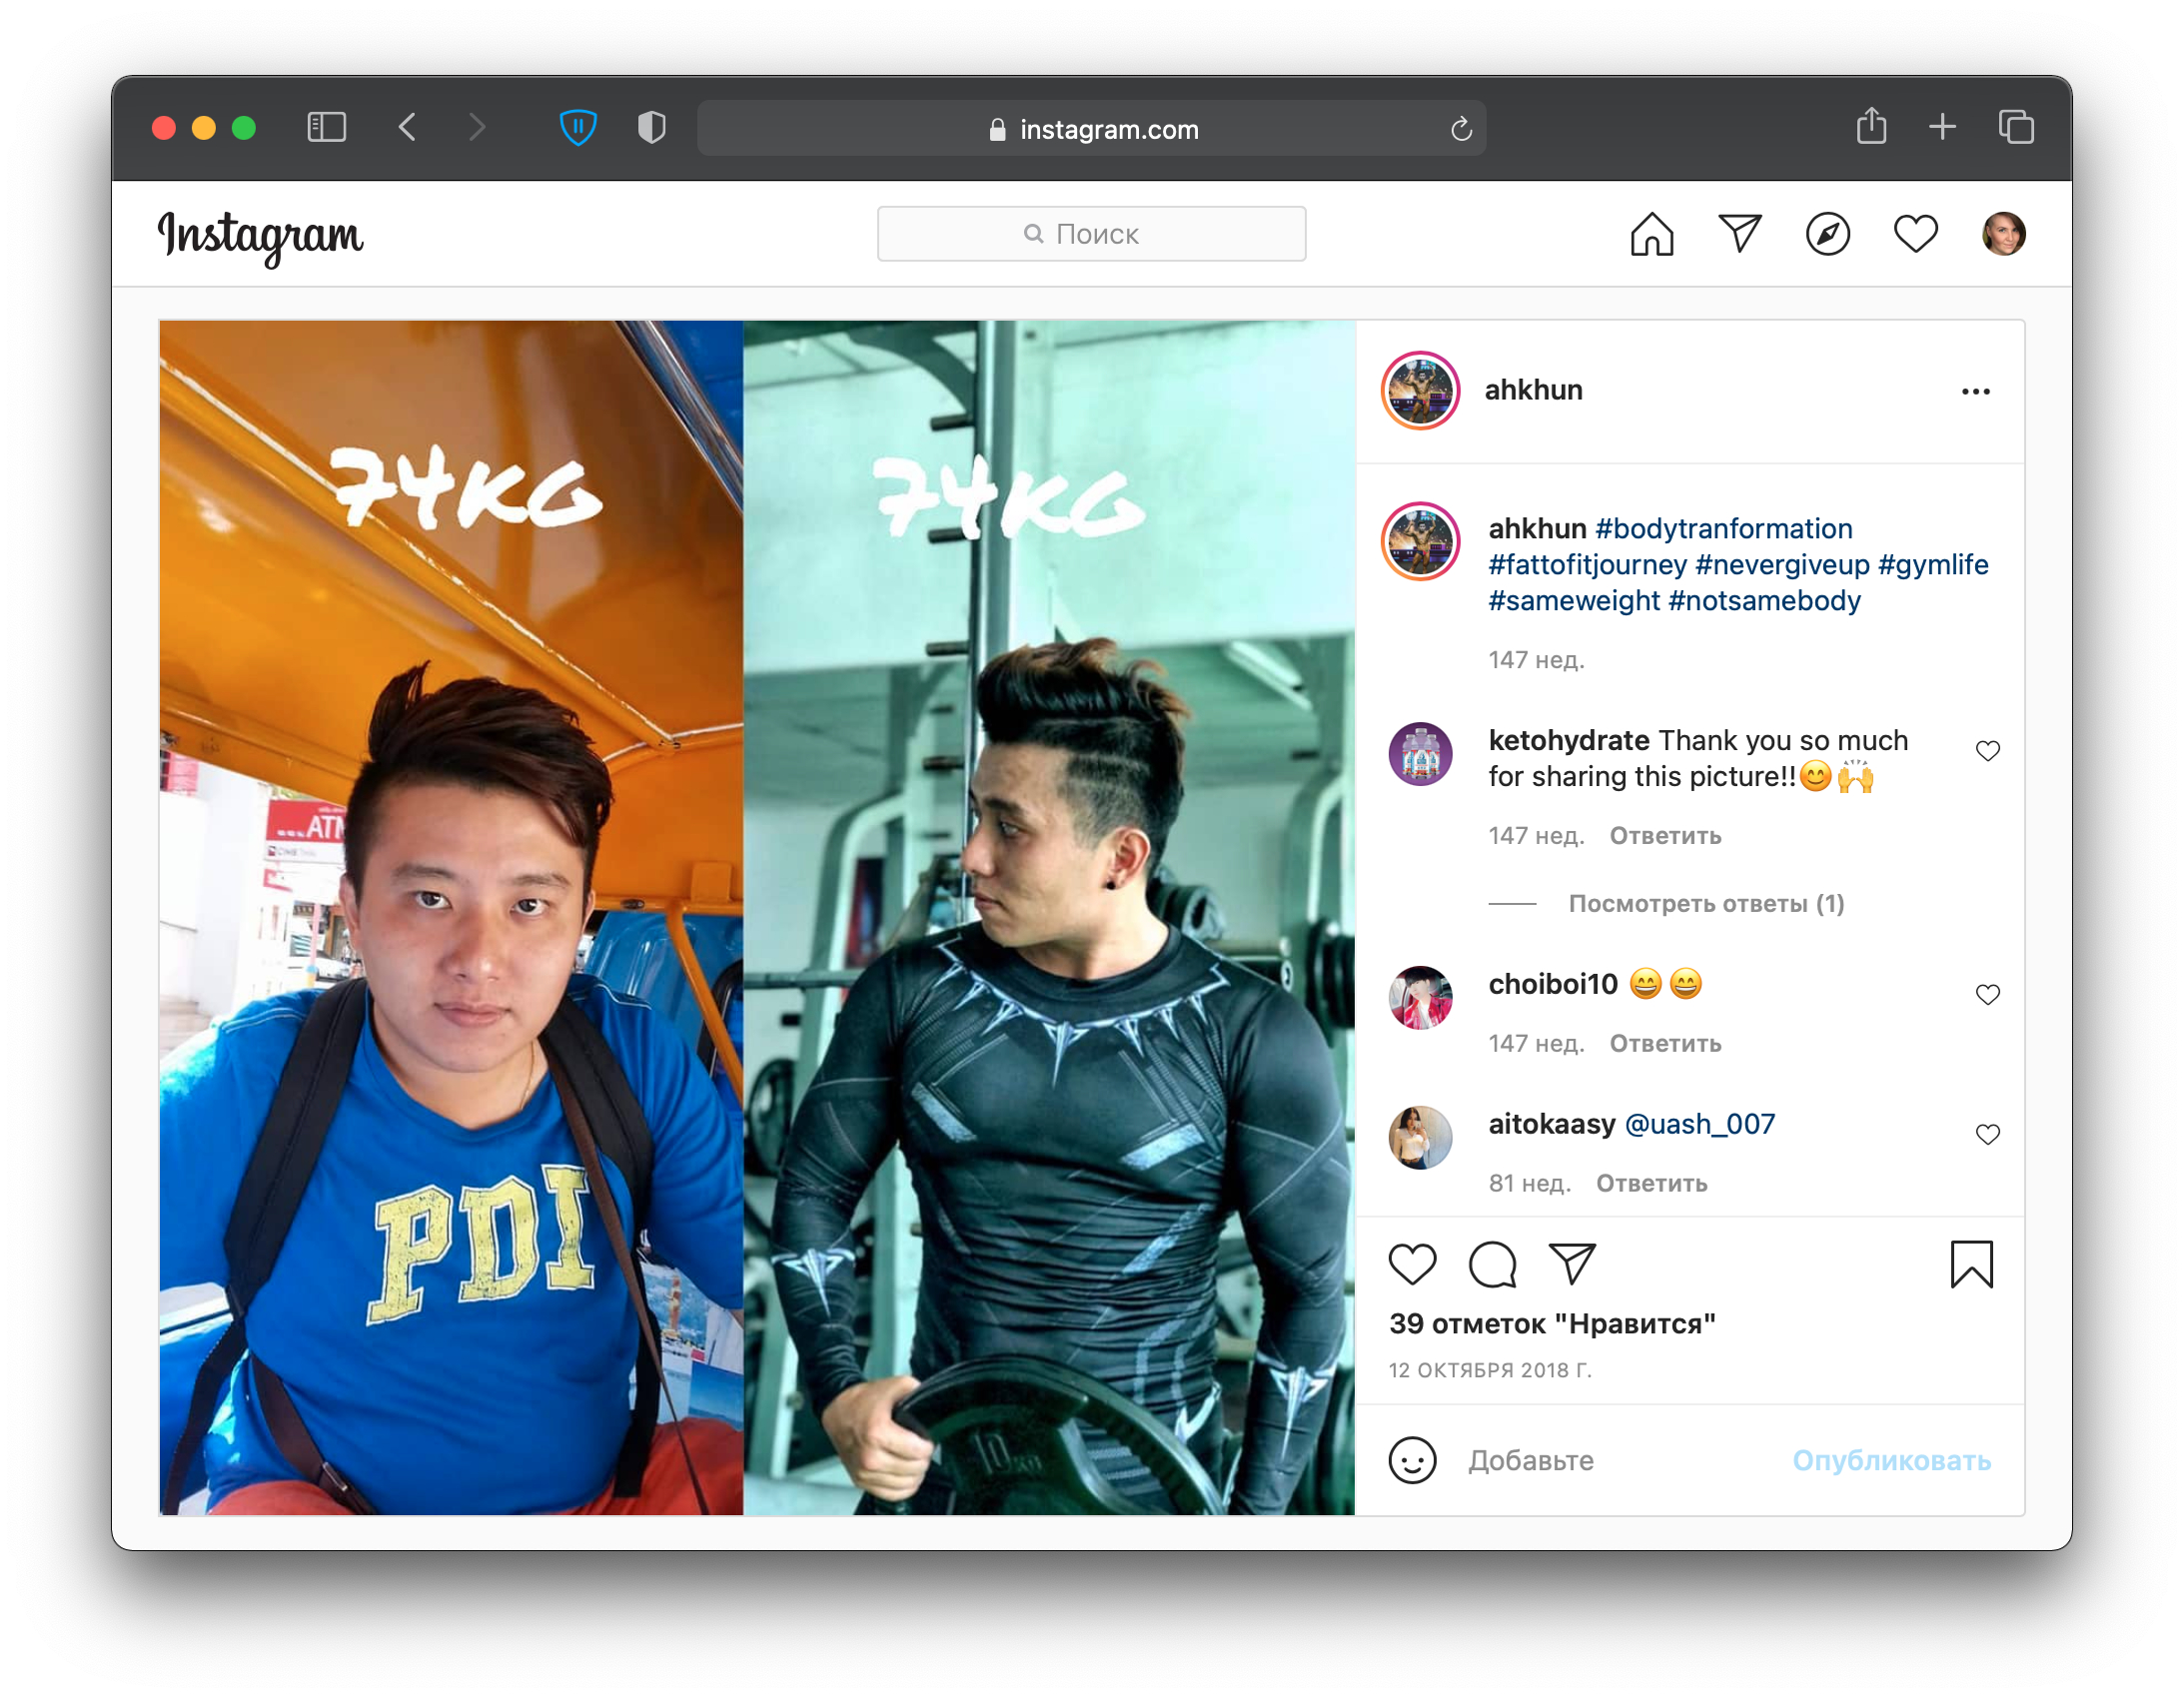2184x1698 pixels.
Task: Open the #fattofitjourney hashtag
Action: [x=1587, y=565]
